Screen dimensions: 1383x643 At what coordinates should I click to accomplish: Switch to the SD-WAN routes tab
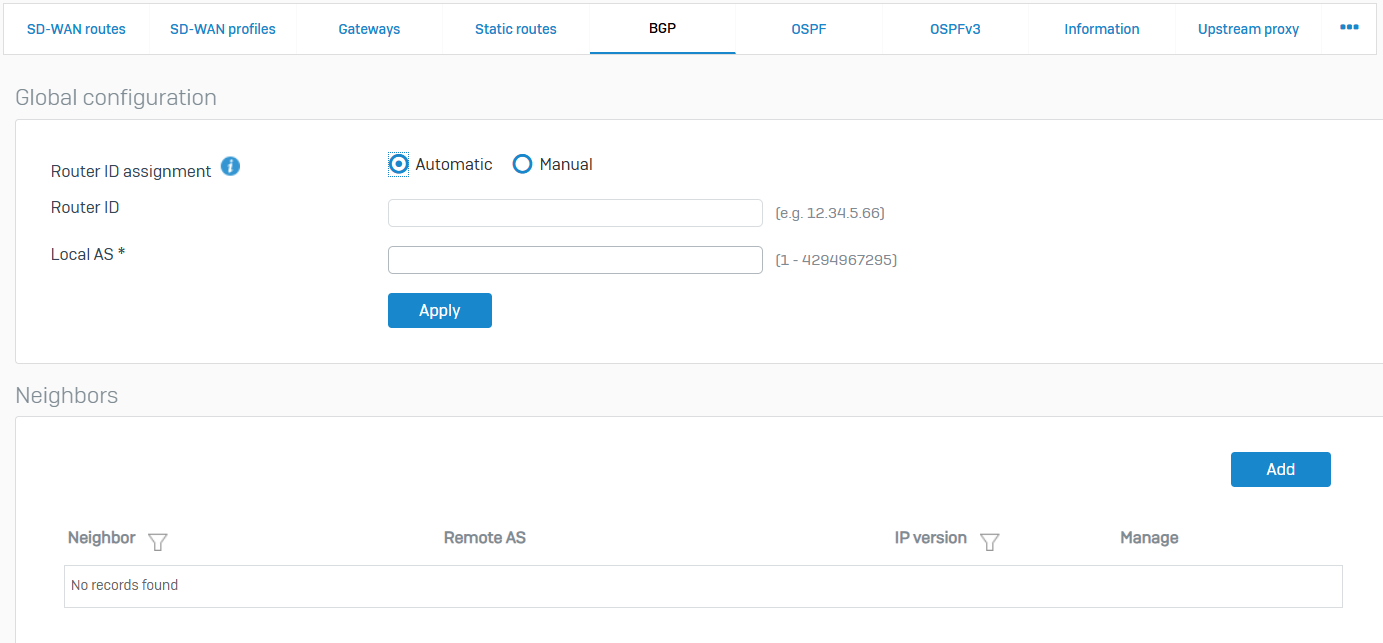76,29
